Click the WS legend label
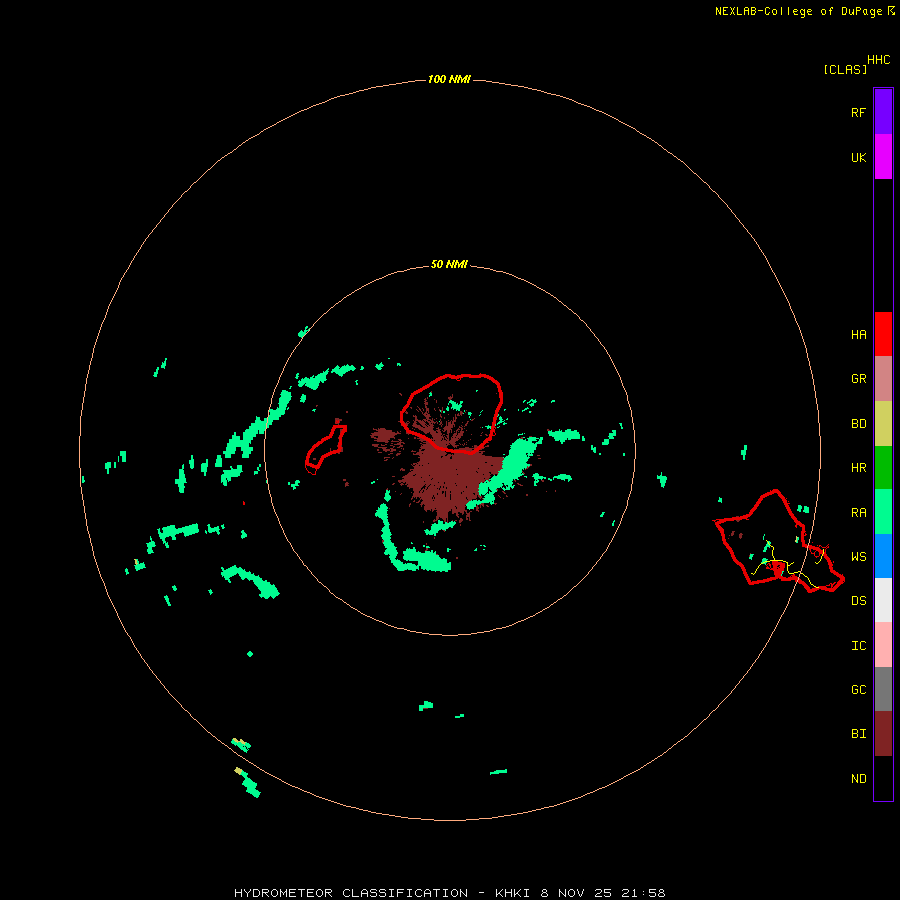 (x=859, y=556)
